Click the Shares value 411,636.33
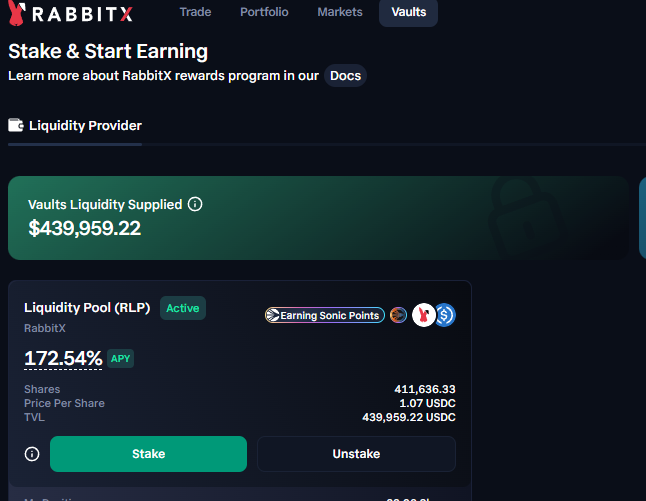The height and width of the screenshot is (501, 646). pos(425,389)
